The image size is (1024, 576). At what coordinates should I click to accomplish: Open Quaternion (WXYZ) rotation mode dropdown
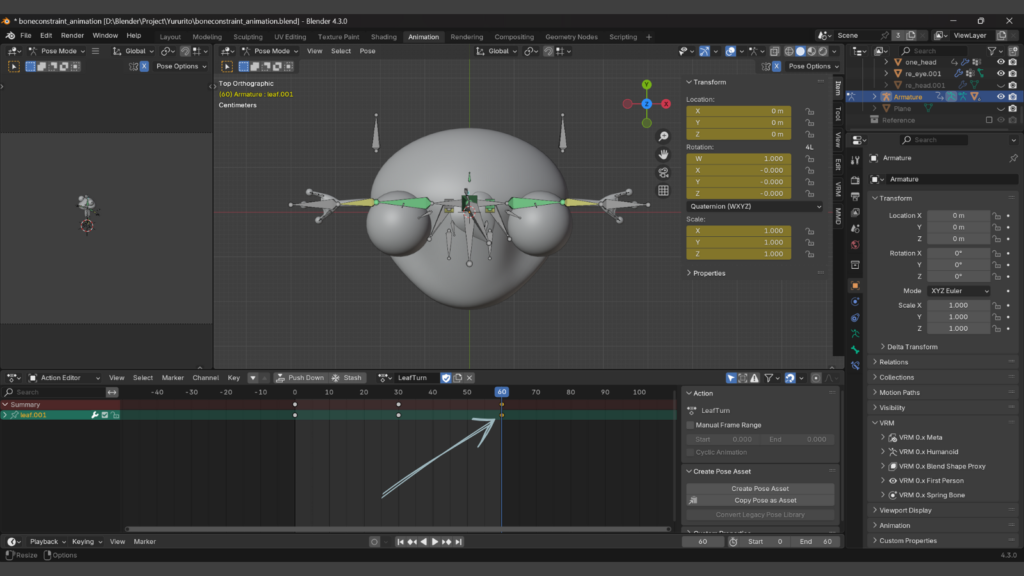[x=755, y=206]
